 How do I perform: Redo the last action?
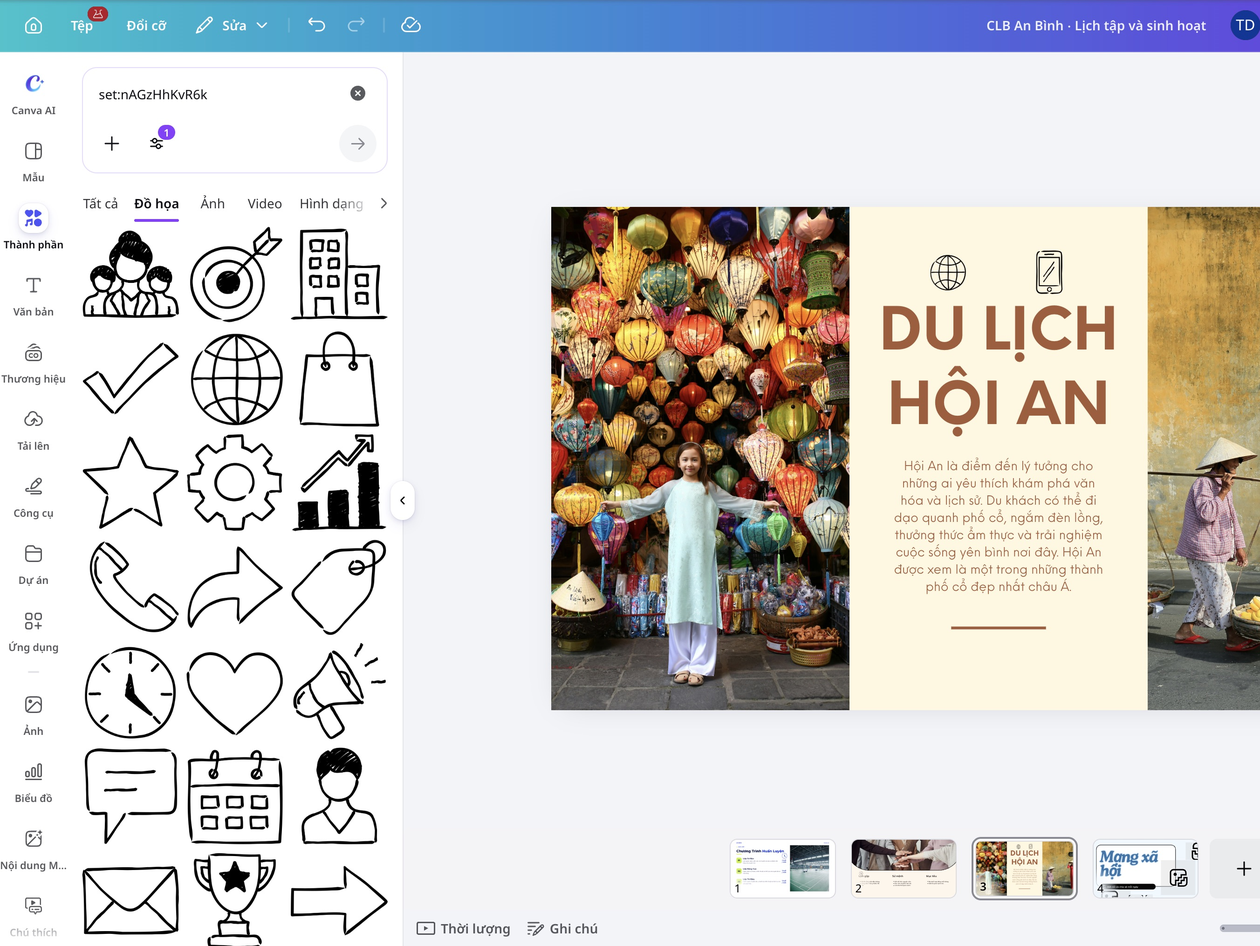coord(356,25)
